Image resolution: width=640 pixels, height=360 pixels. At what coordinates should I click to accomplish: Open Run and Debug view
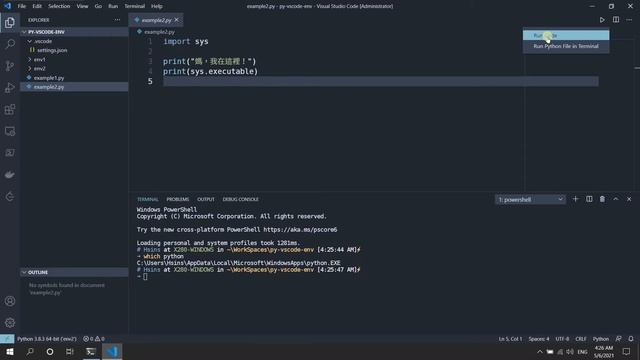click(10, 88)
